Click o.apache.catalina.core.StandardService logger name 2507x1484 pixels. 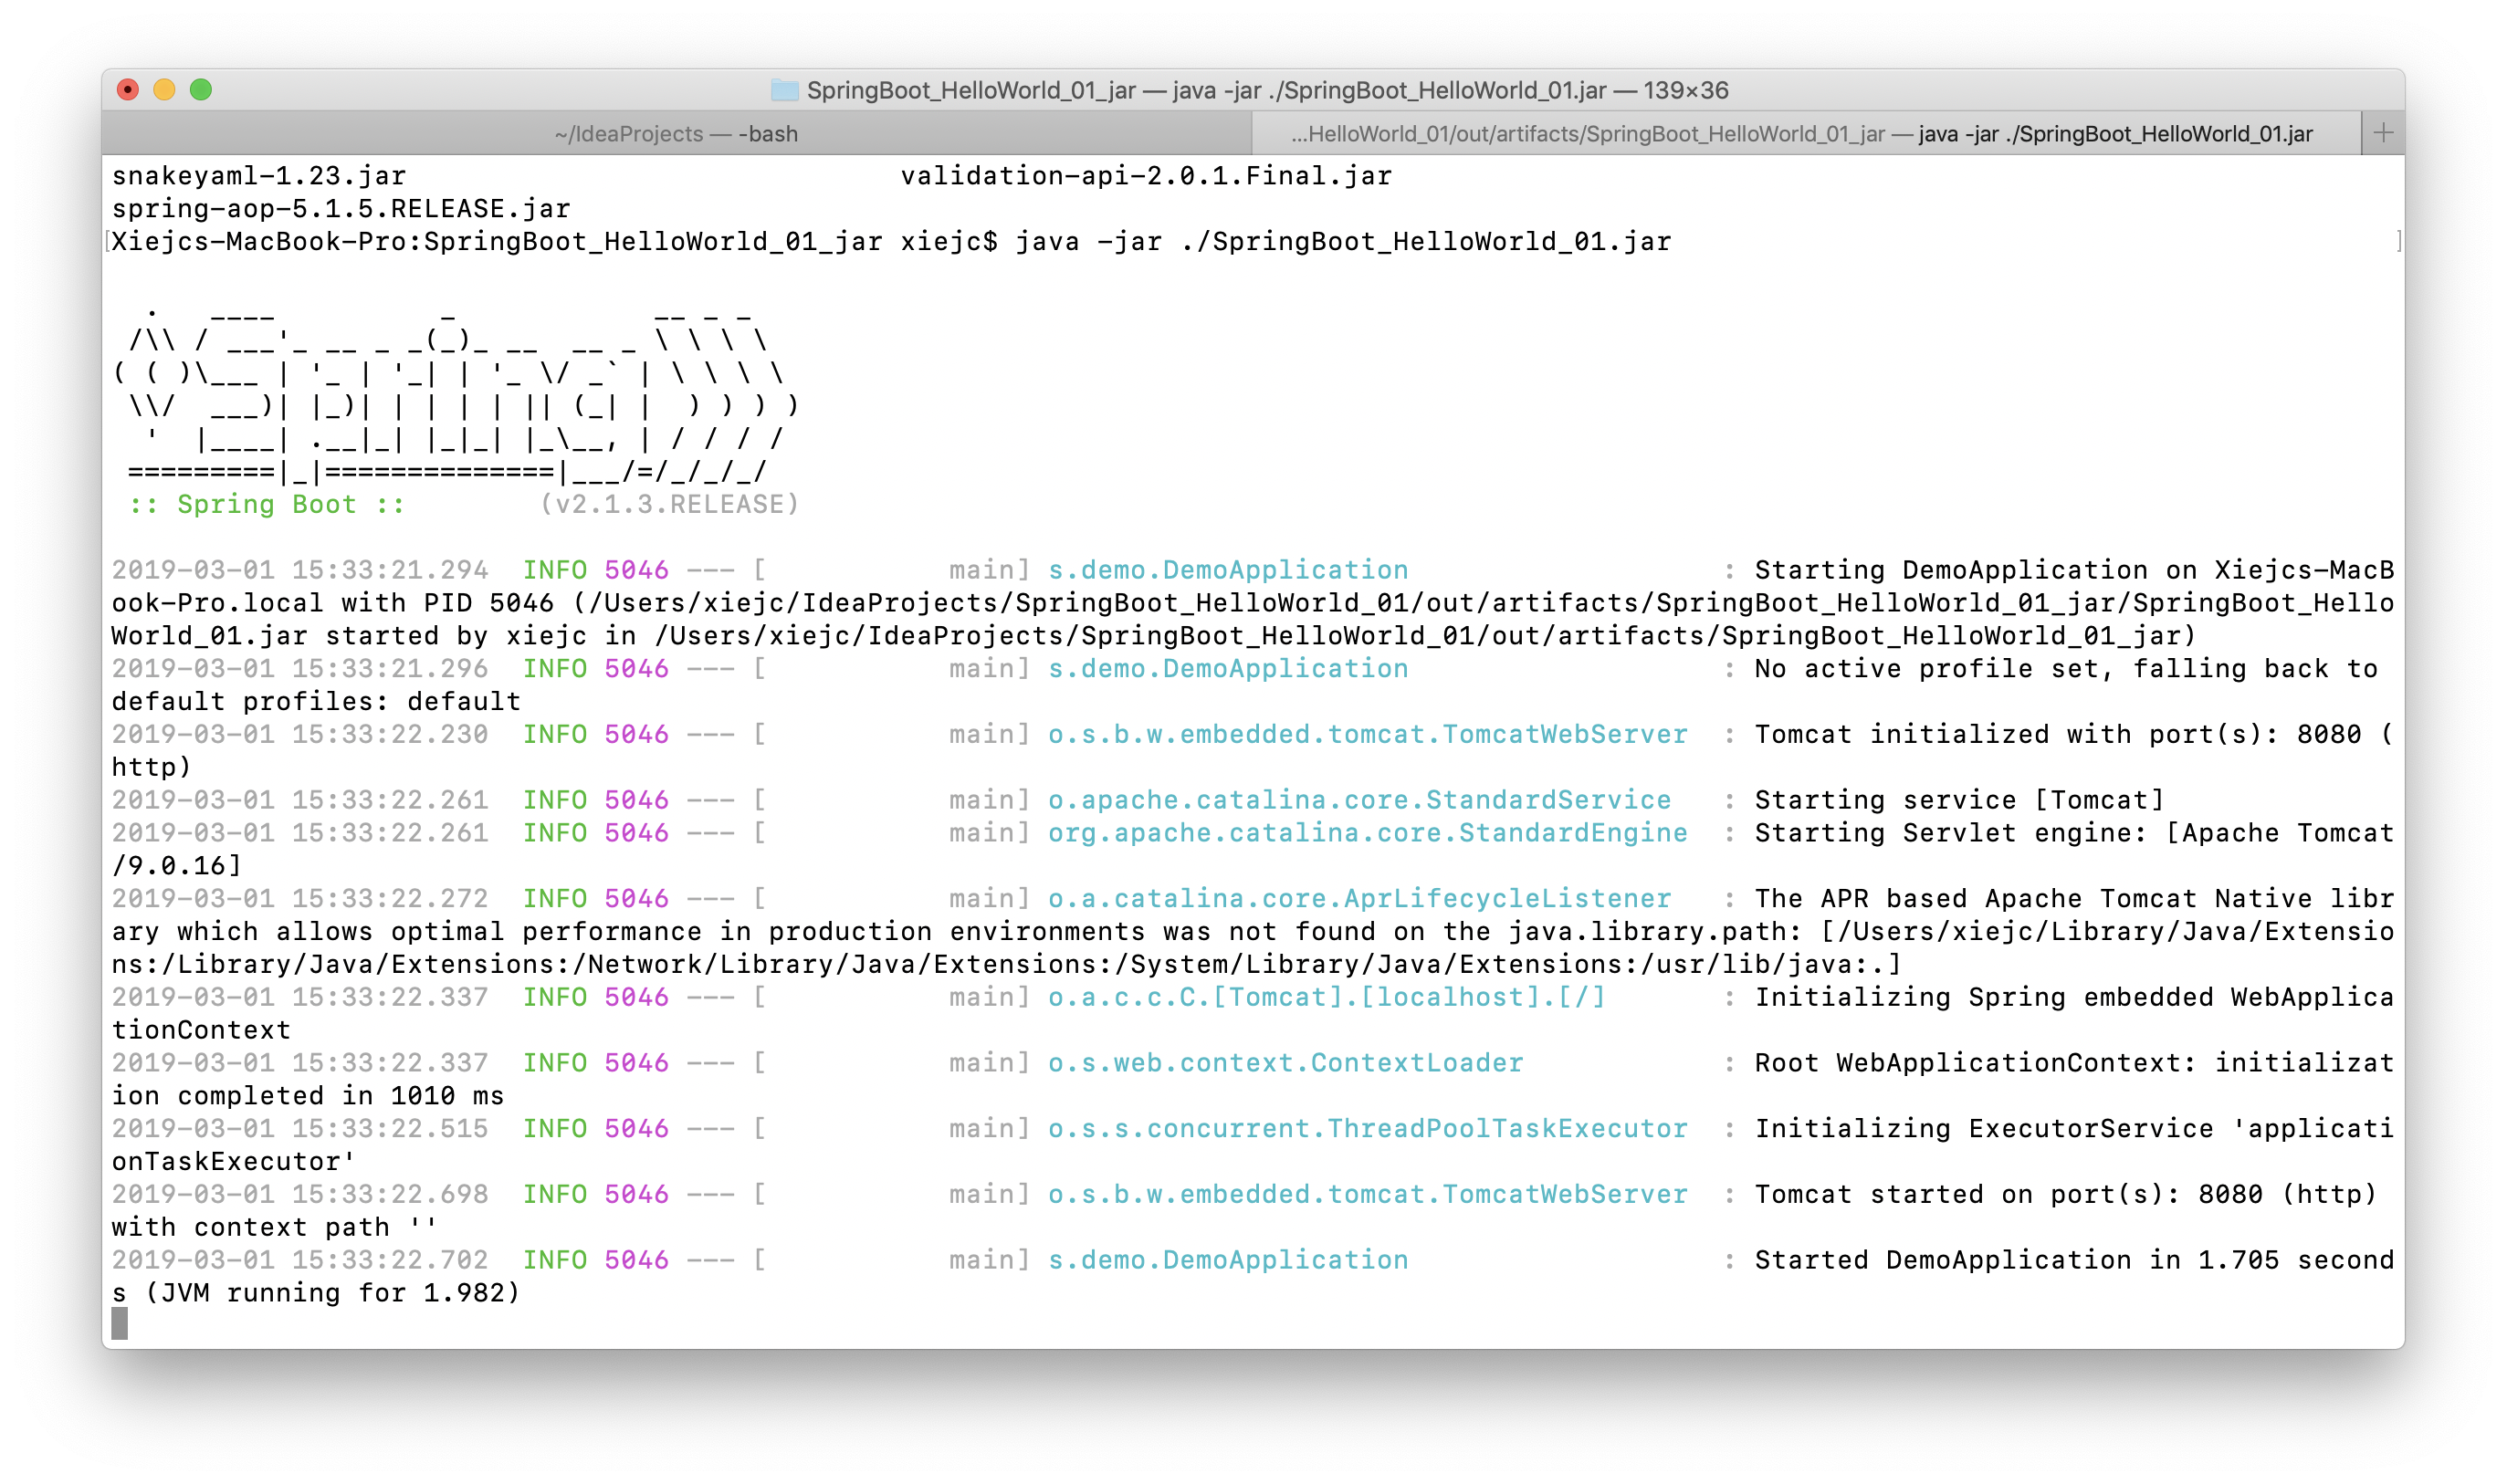1359,800
